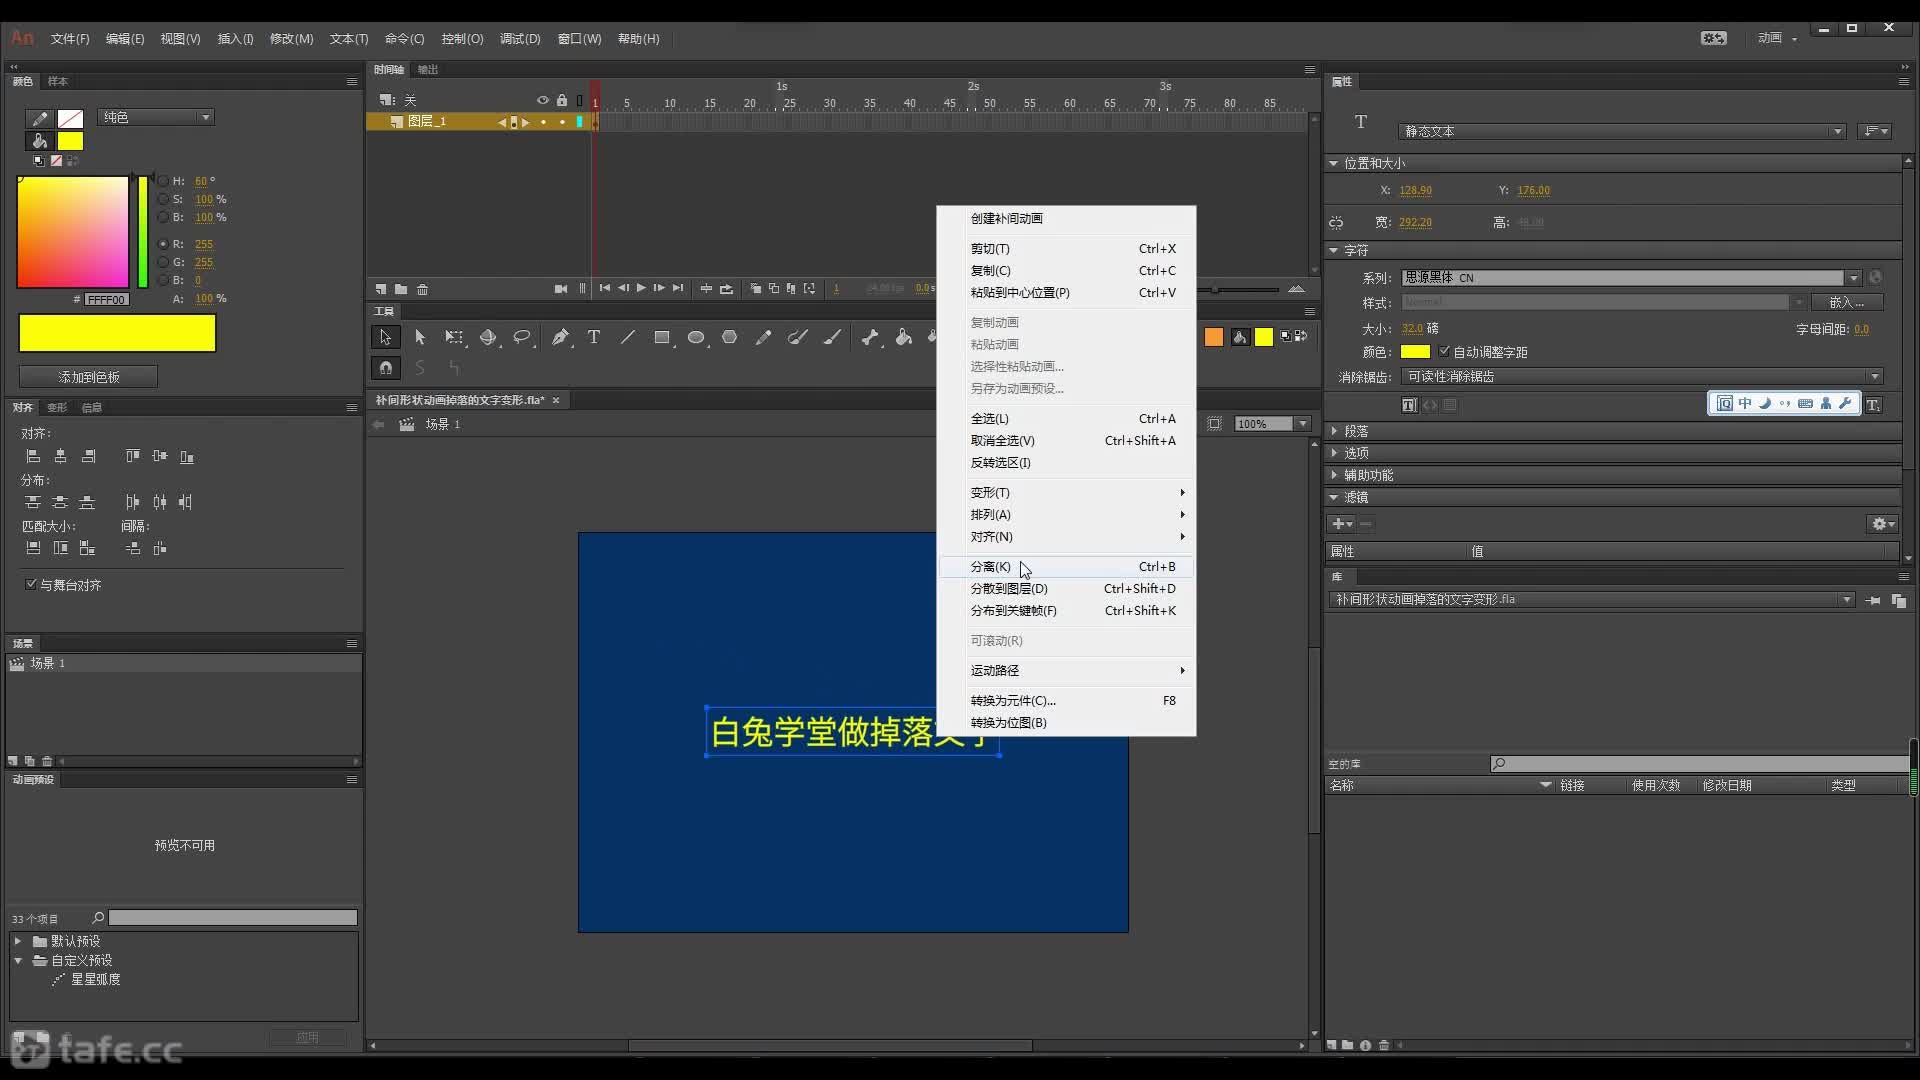Click the orange stroke color swatch
The height and width of the screenshot is (1080, 1920).
(x=1214, y=338)
